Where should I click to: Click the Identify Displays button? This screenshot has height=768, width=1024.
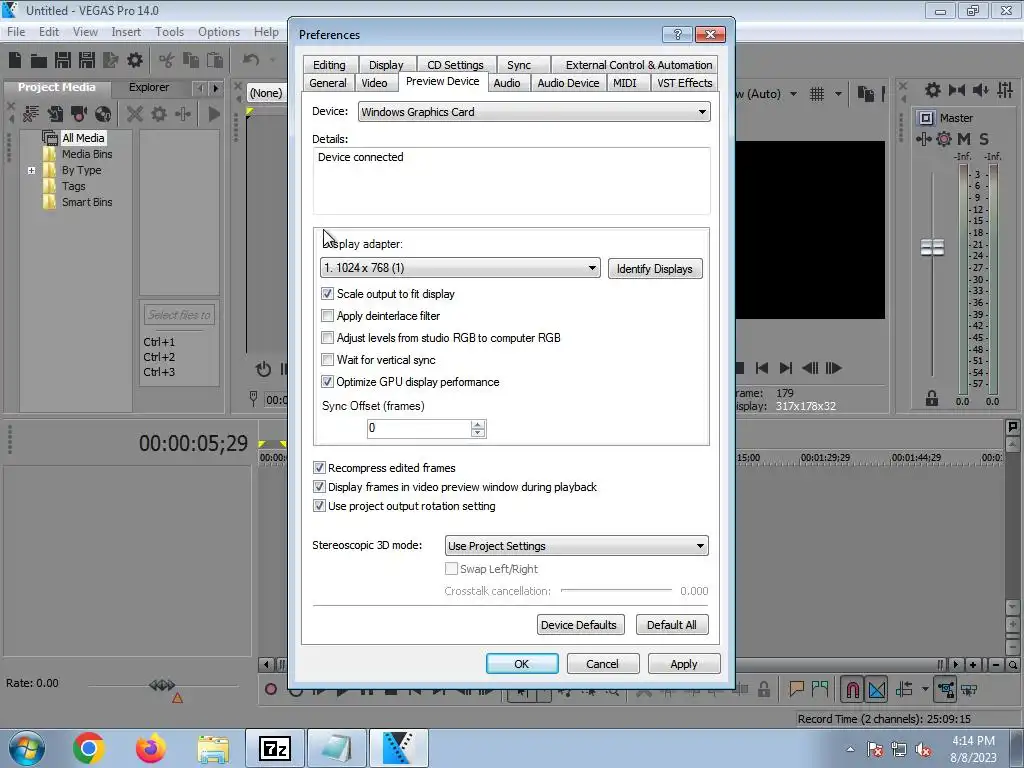click(x=654, y=268)
